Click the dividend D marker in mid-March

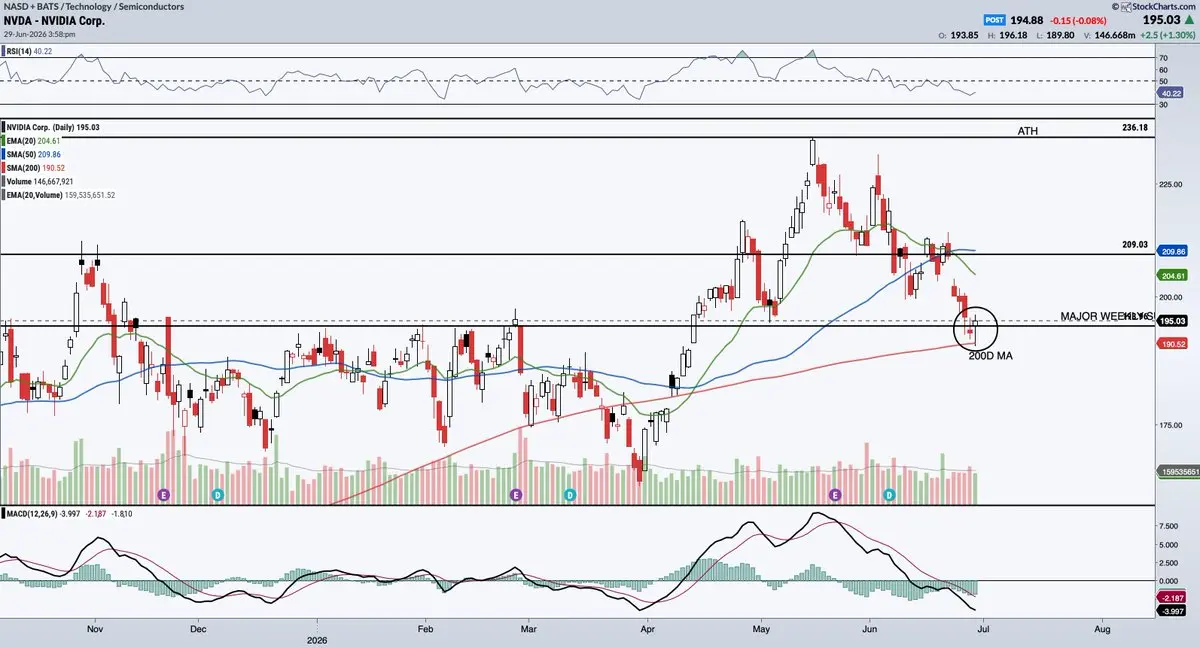click(x=570, y=495)
